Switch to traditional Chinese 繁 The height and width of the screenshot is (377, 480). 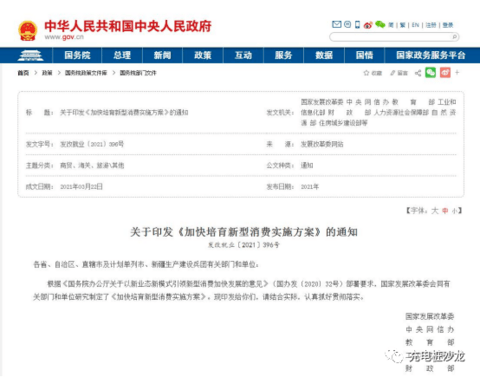click(x=403, y=25)
